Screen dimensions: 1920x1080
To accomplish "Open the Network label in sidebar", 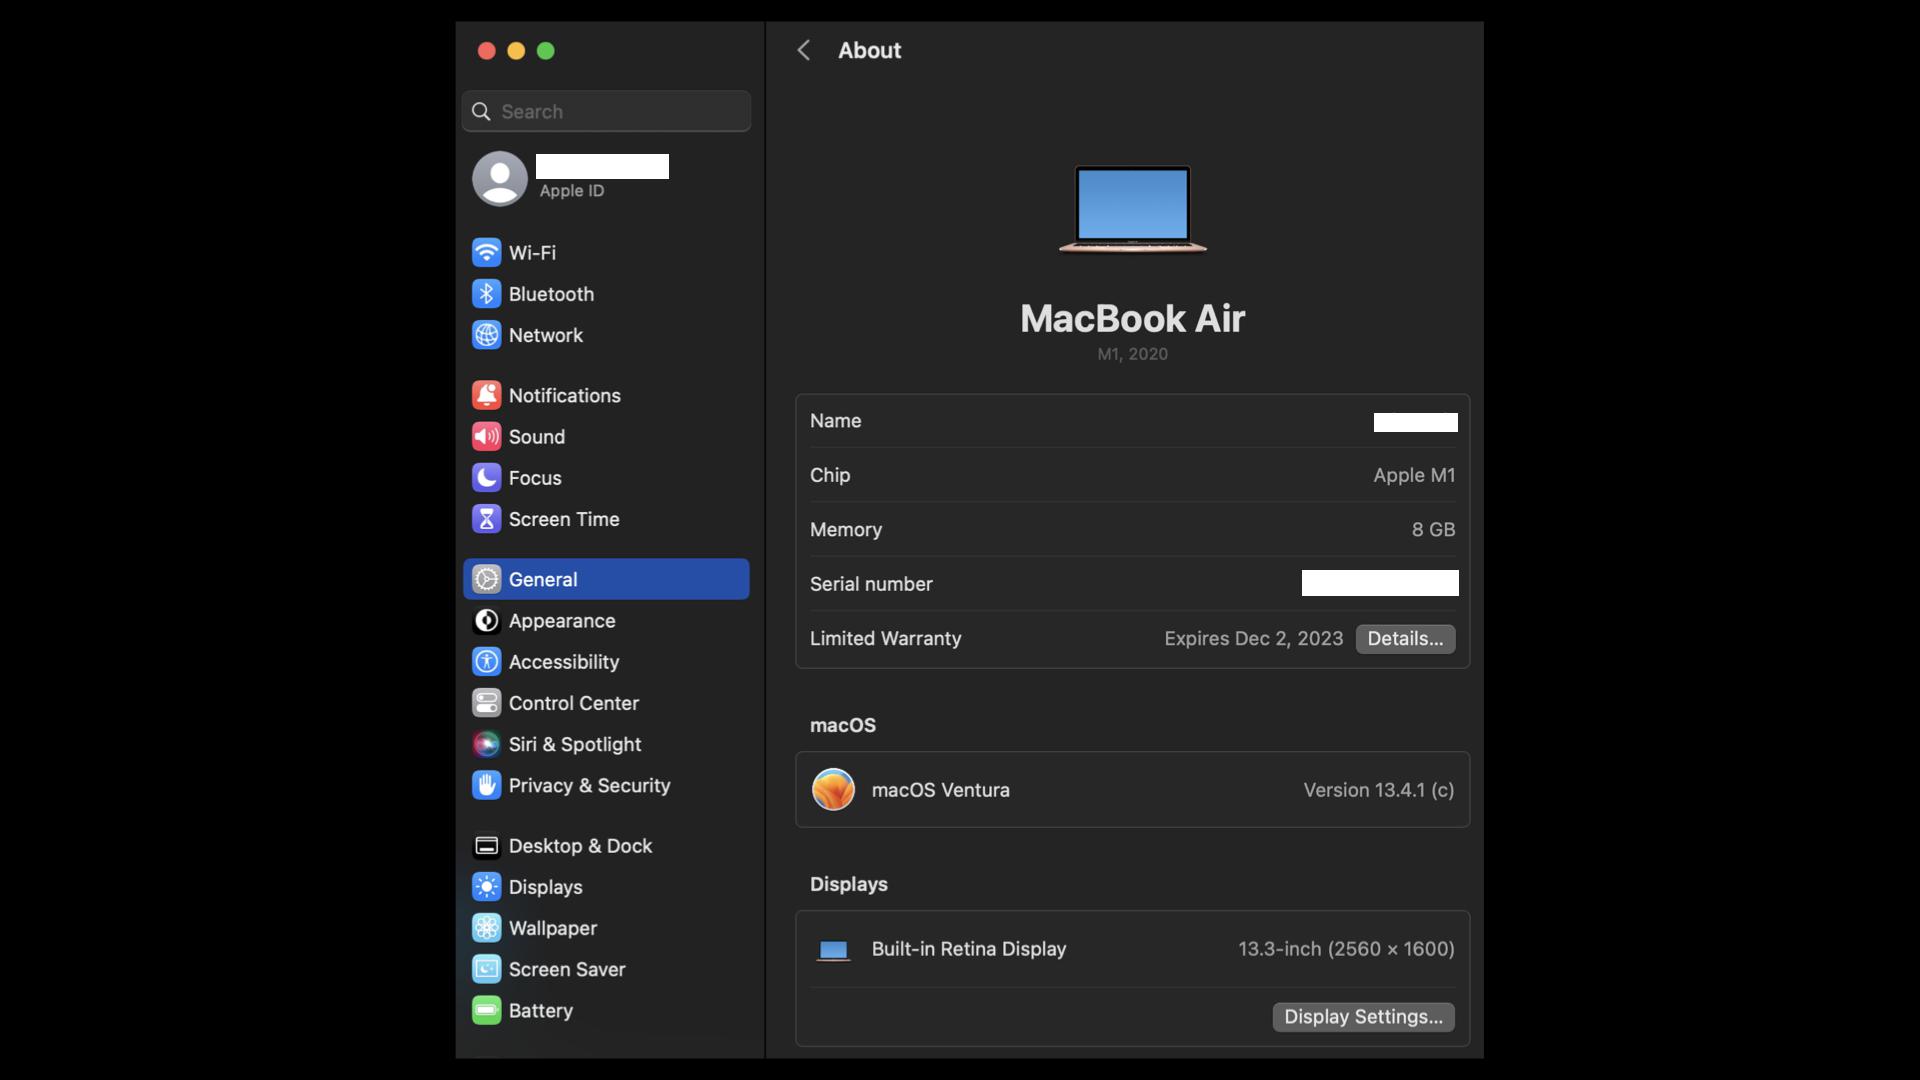I will coord(545,335).
